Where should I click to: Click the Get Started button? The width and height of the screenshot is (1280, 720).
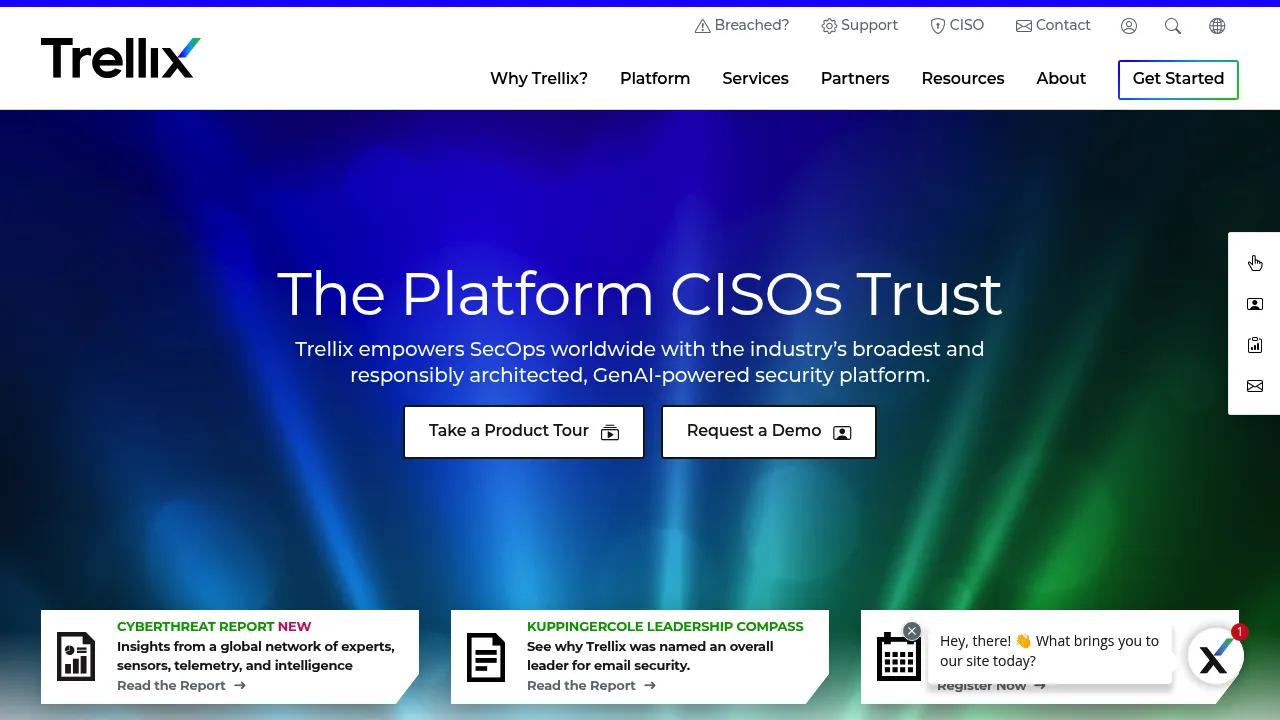click(1178, 80)
